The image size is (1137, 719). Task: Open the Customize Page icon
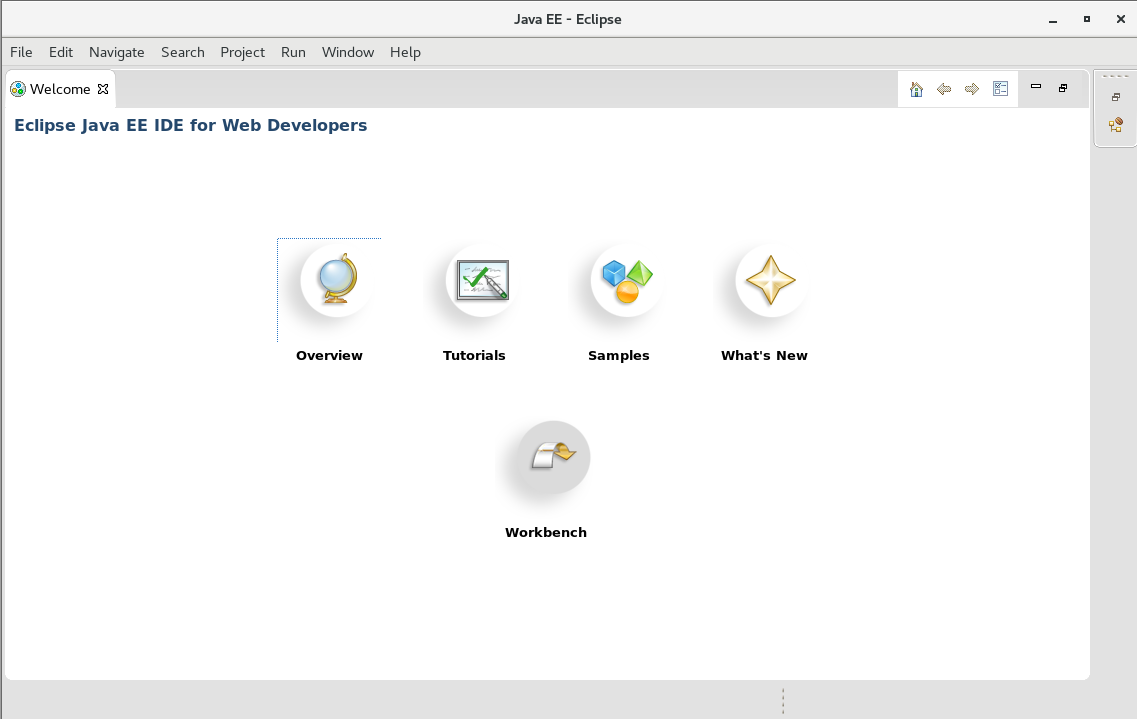[x=1001, y=88]
